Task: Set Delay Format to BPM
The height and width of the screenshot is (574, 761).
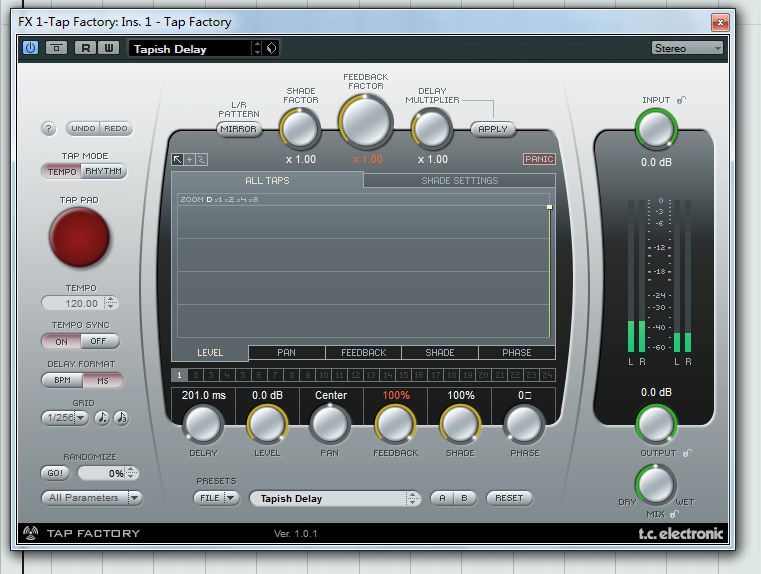Action: click(x=62, y=380)
